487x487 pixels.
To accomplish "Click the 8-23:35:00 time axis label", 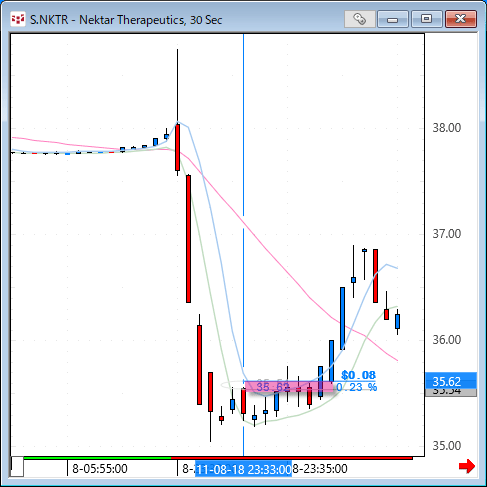I will click(320, 469).
